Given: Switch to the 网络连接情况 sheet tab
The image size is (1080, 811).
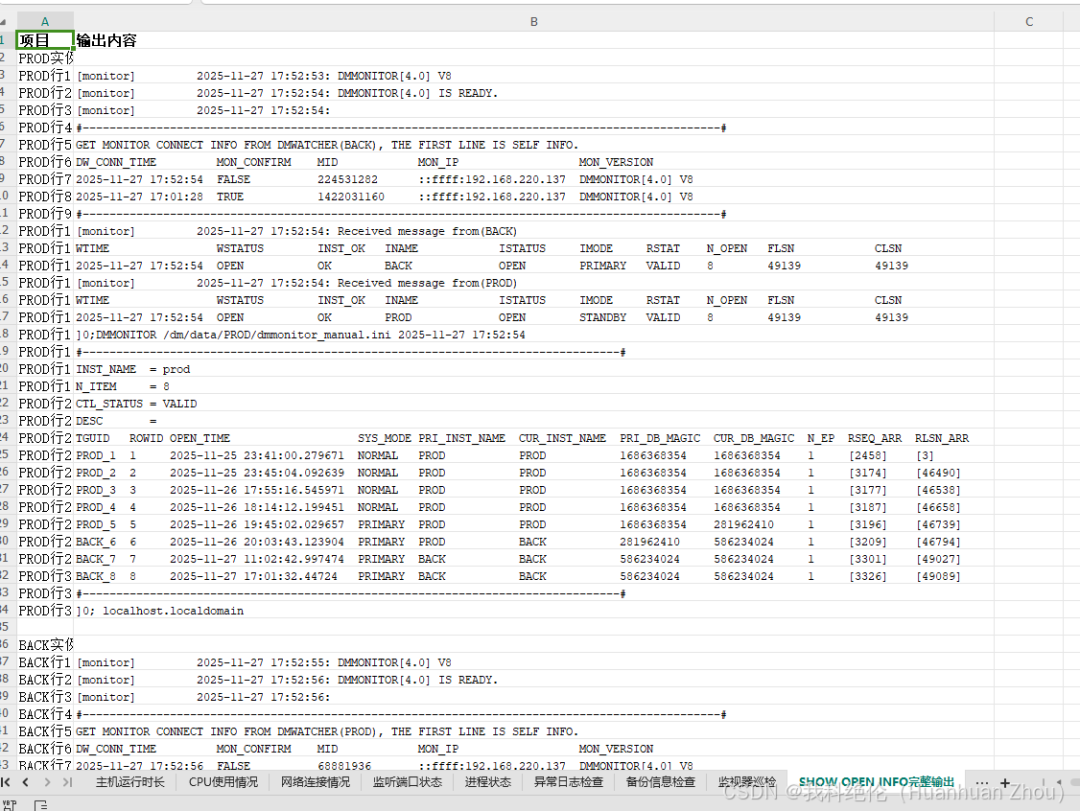Looking at the screenshot, I should pyautogui.click(x=315, y=782).
